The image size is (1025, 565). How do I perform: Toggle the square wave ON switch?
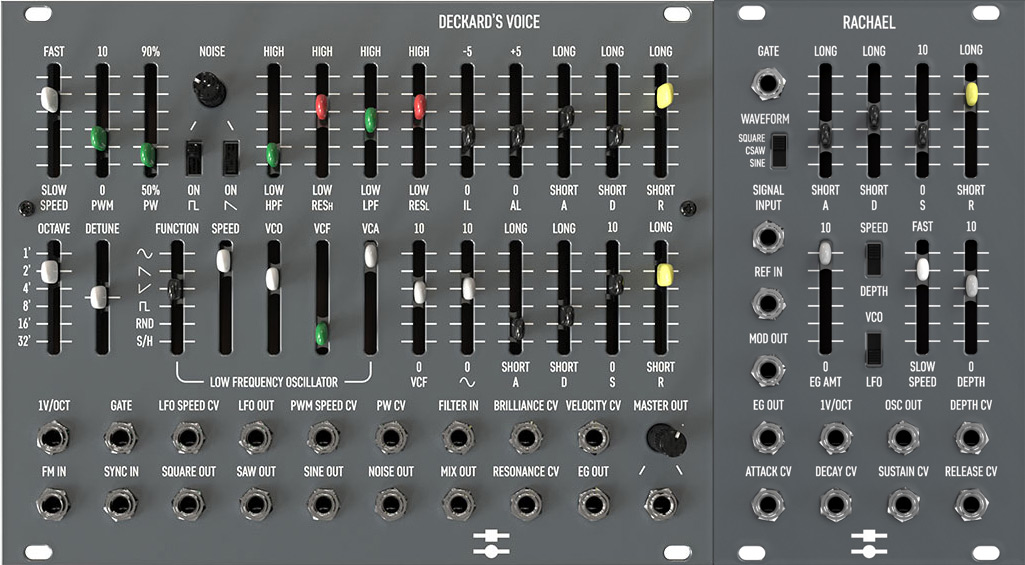pyautogui.click(x=195, y=157)
